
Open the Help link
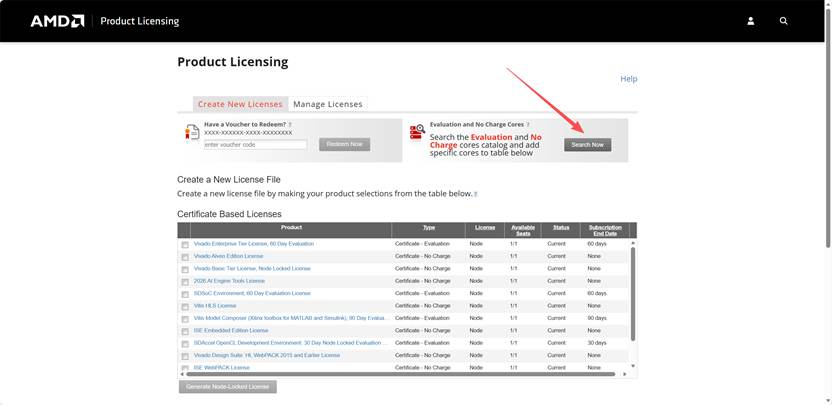pos(629,79)
